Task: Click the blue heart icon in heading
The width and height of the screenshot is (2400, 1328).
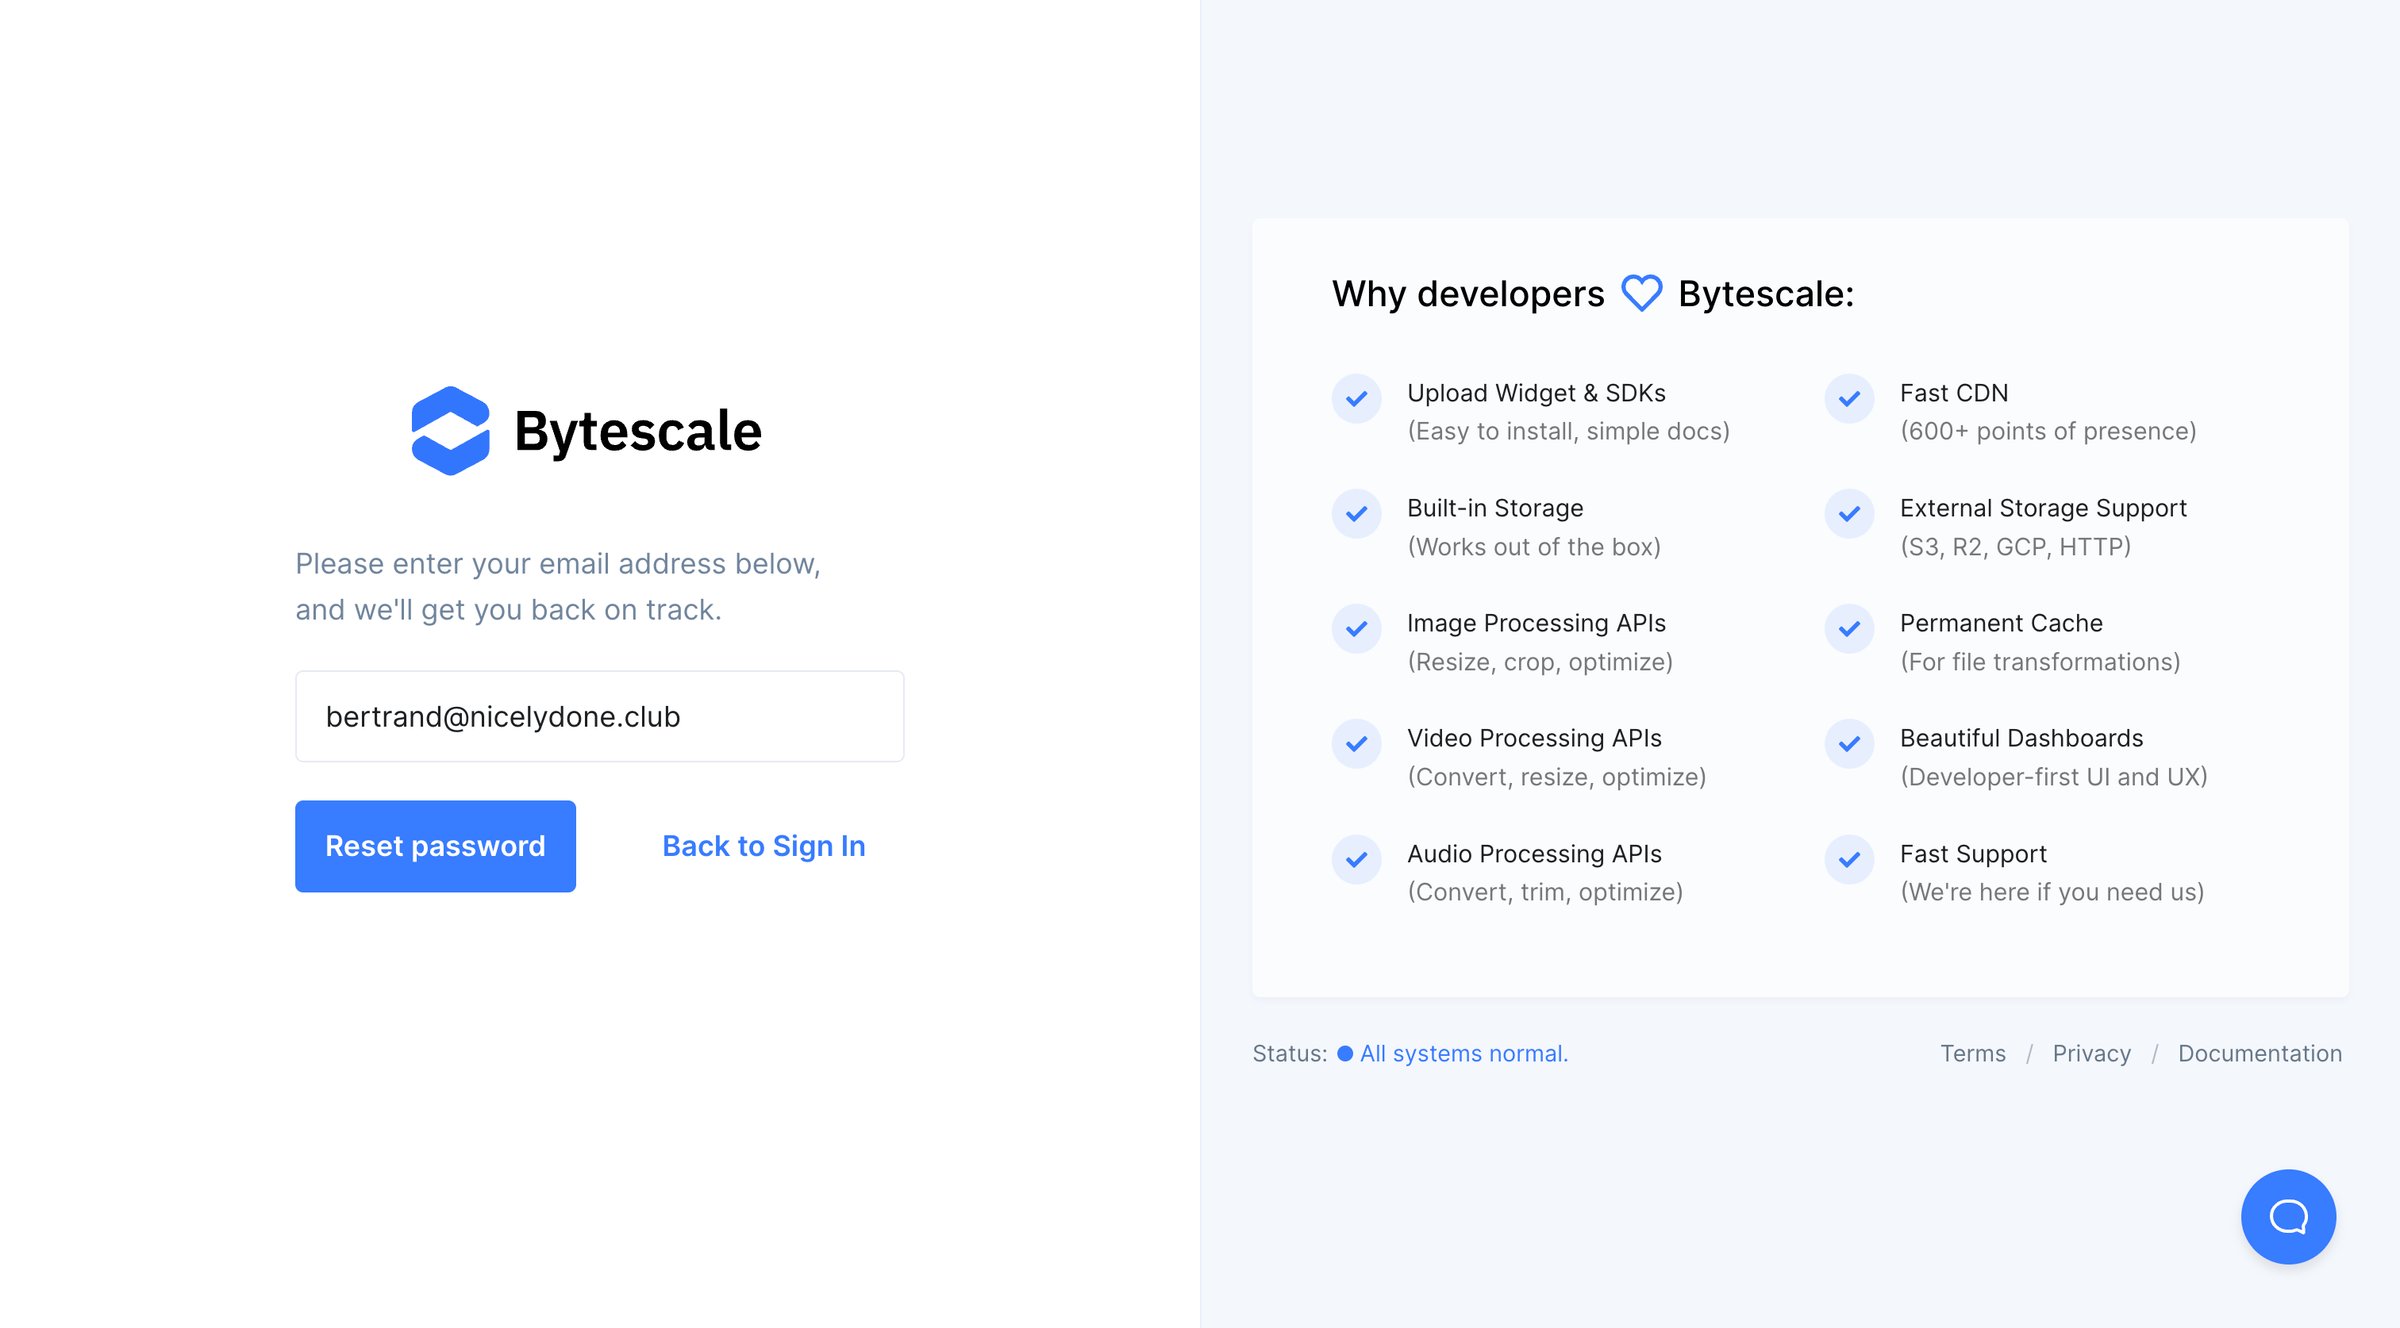Action: [1642, 293]
